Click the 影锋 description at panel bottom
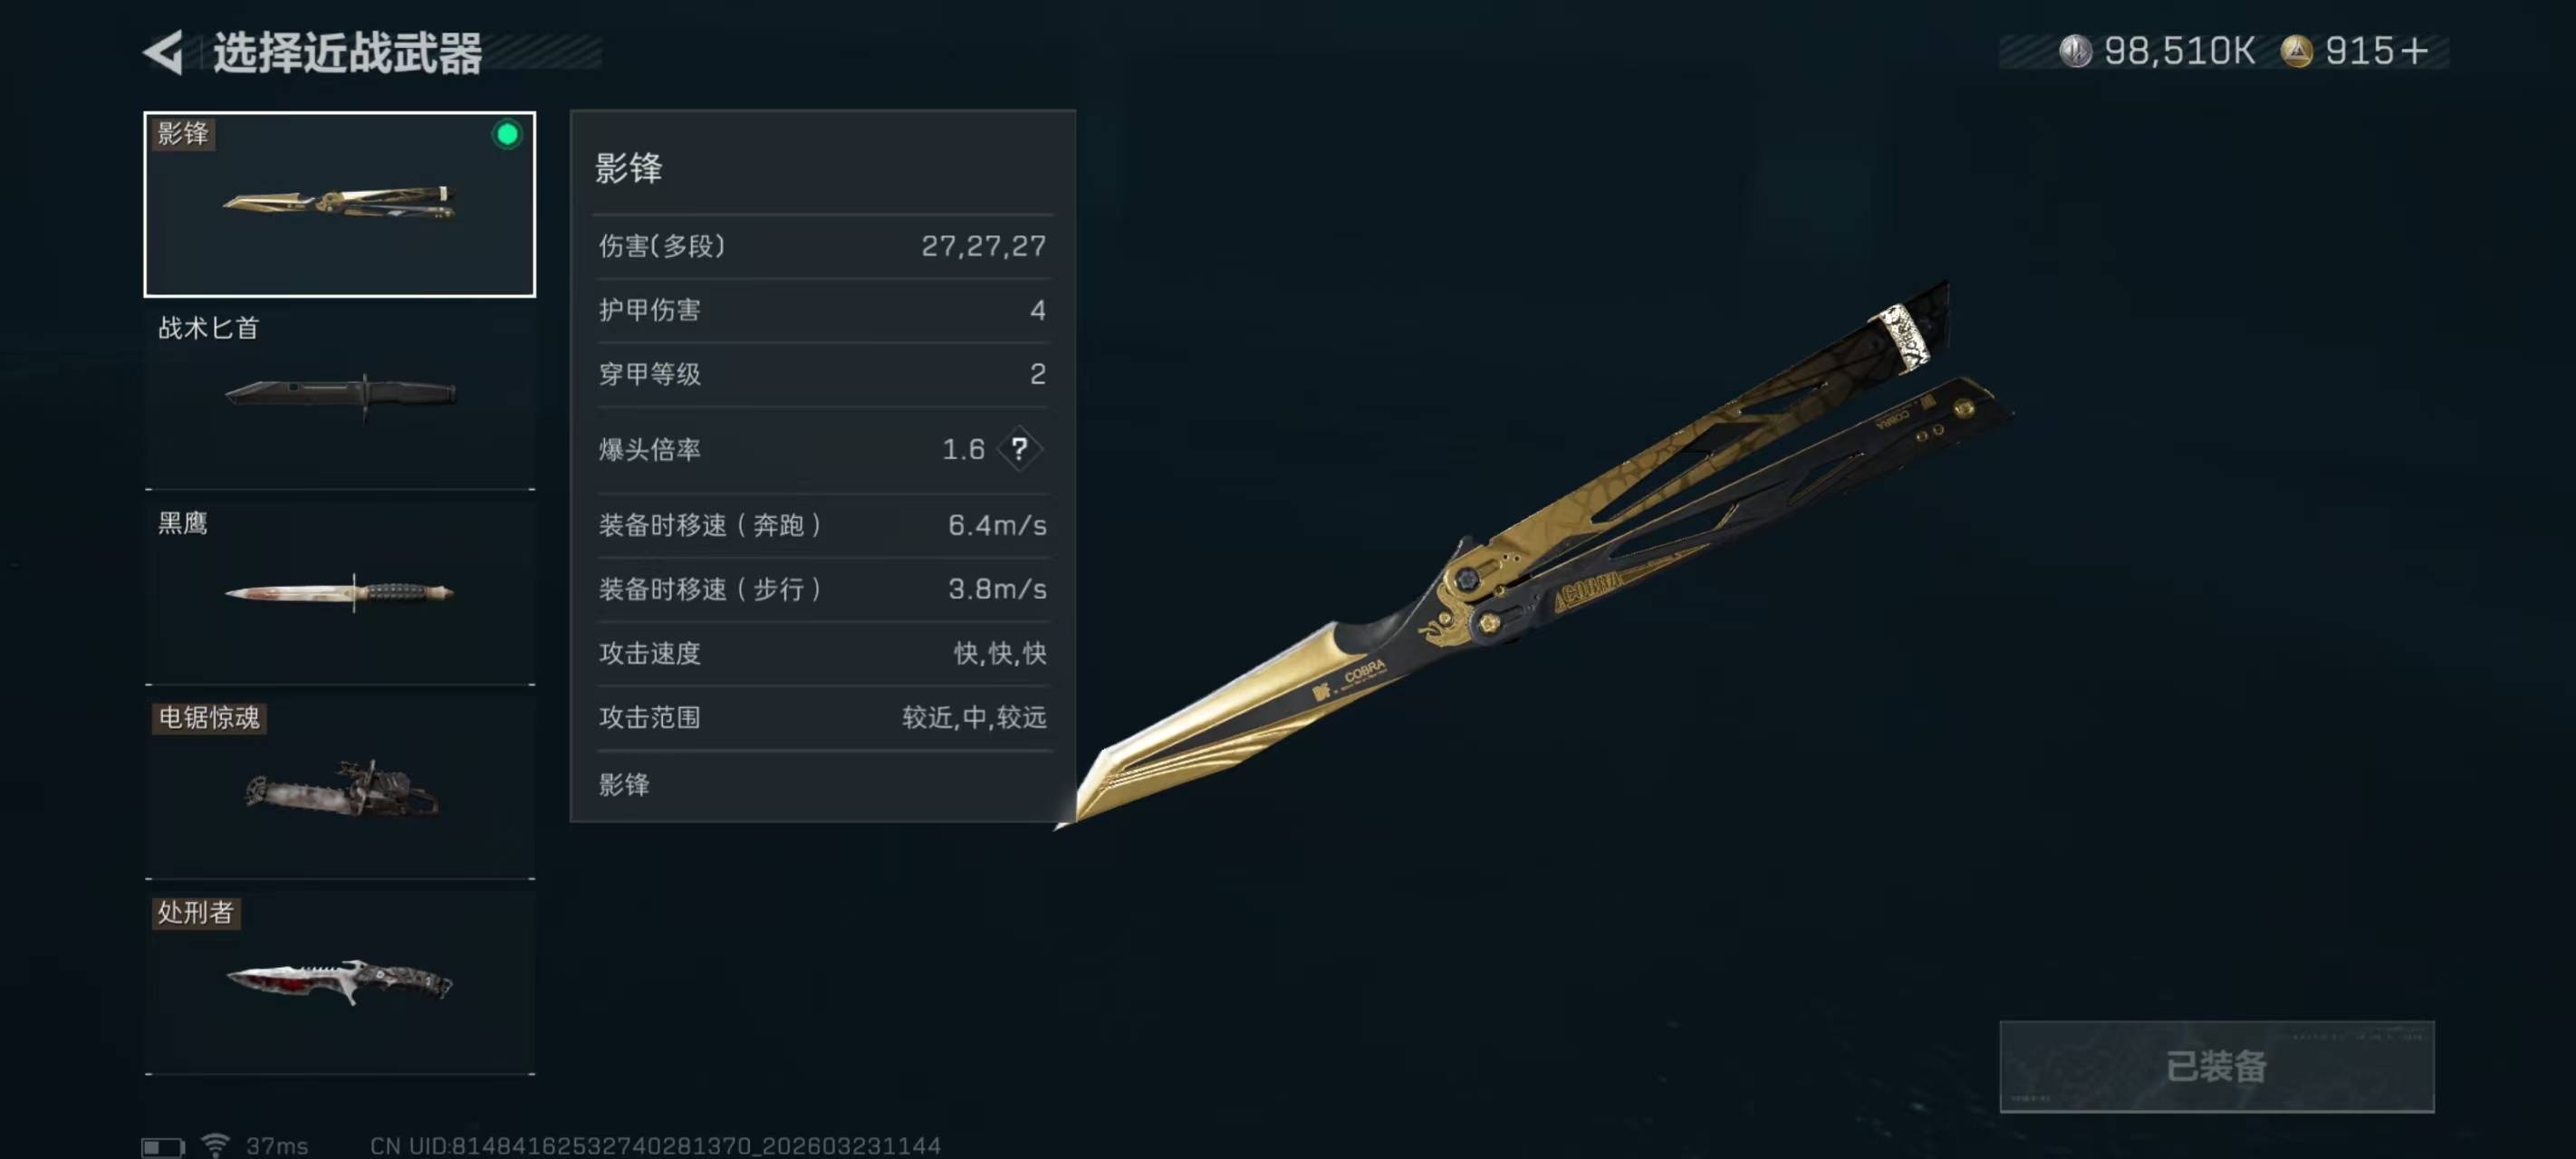Viewport: 2576px width, 1159px height. point(624,785)
